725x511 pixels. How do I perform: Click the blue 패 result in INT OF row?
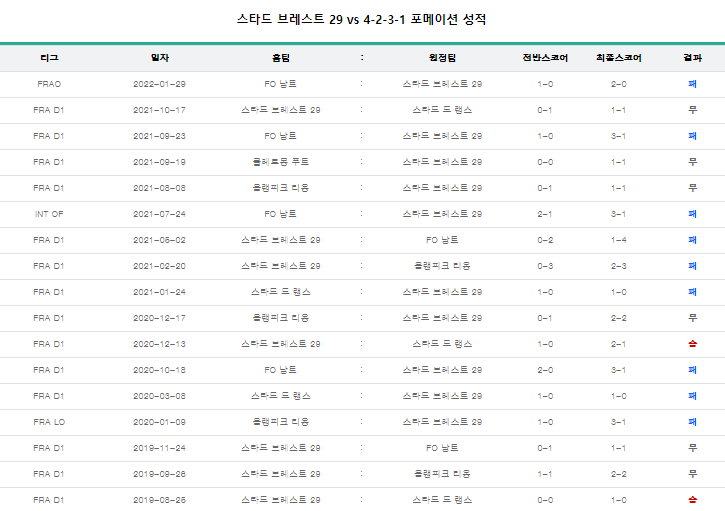coord(692,214)
